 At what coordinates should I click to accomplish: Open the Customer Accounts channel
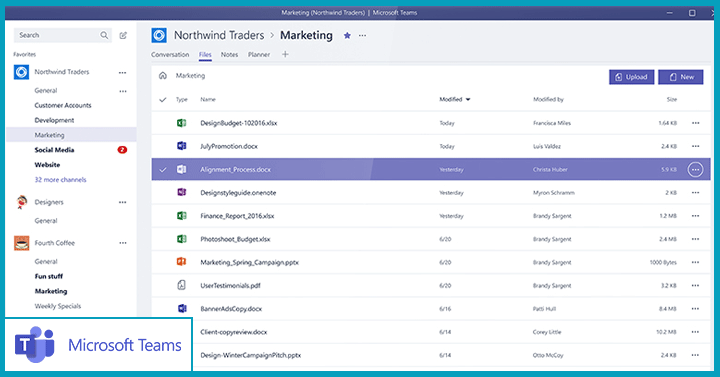63,105
